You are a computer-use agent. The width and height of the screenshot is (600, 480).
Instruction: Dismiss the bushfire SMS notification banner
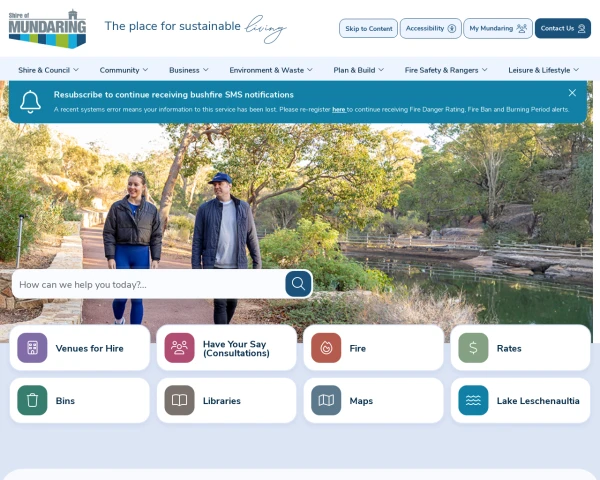[x=572, y=93]
